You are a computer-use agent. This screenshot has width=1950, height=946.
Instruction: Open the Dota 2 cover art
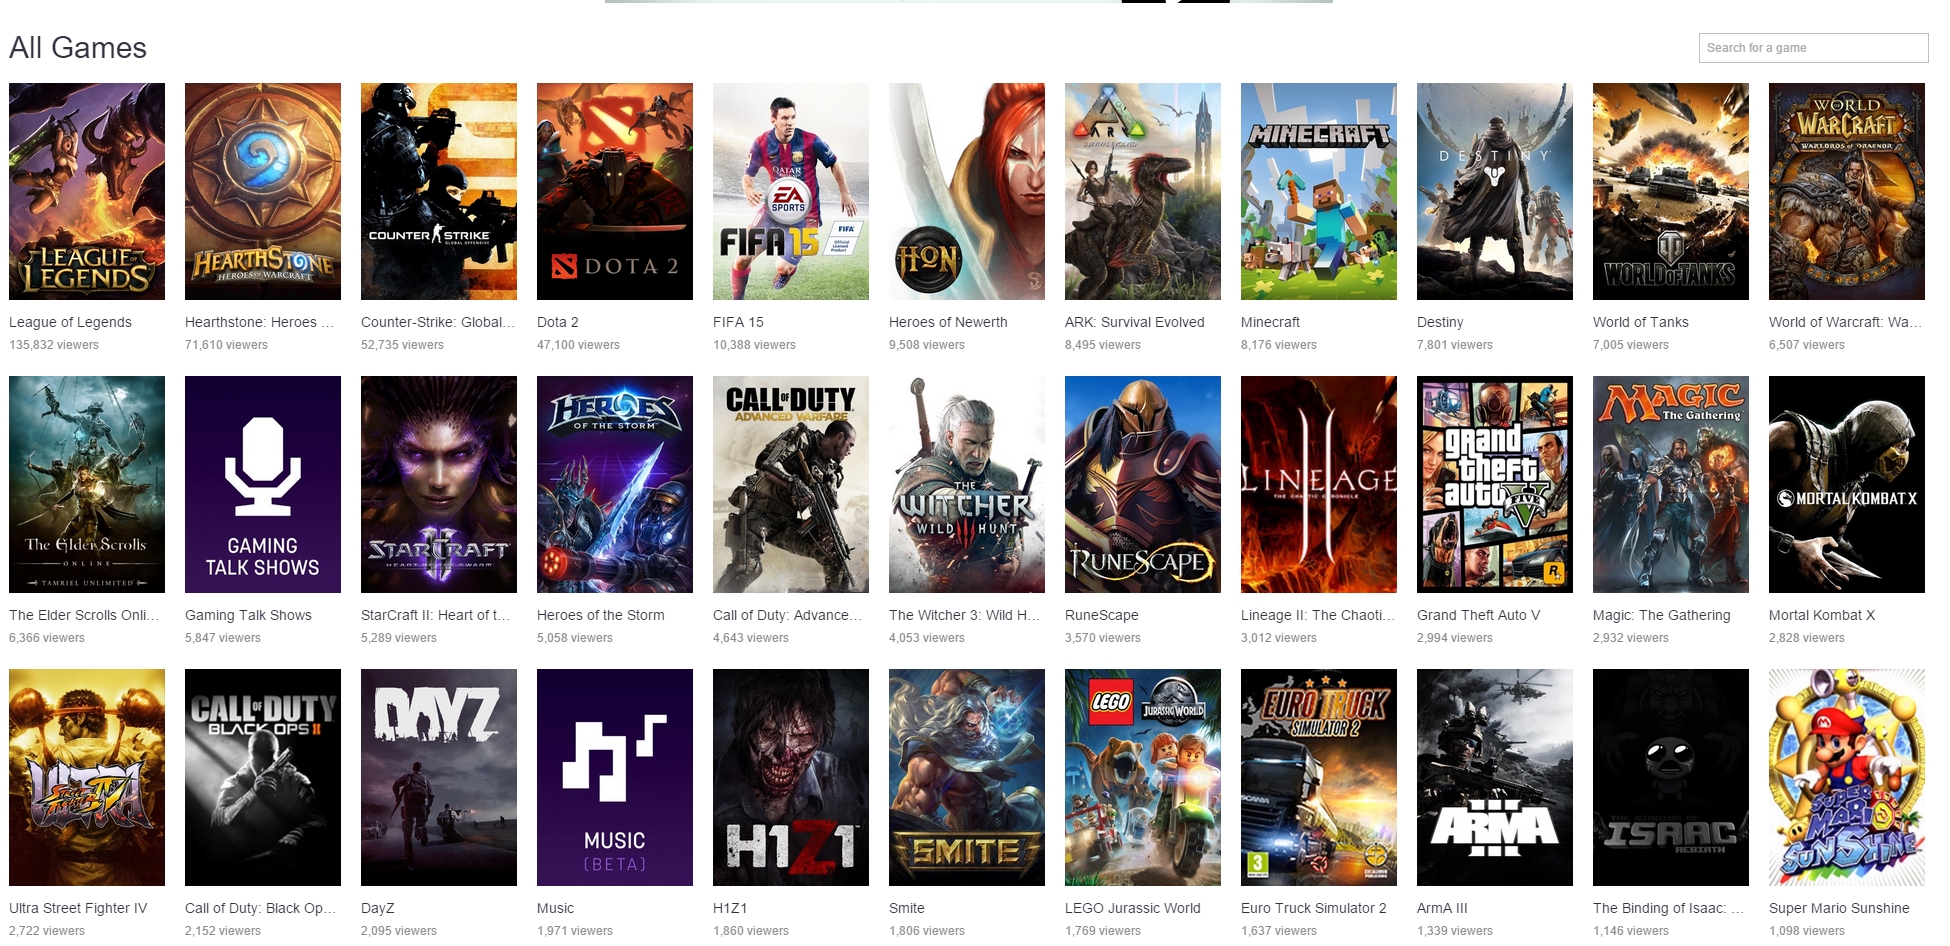(x=615, y=191)
